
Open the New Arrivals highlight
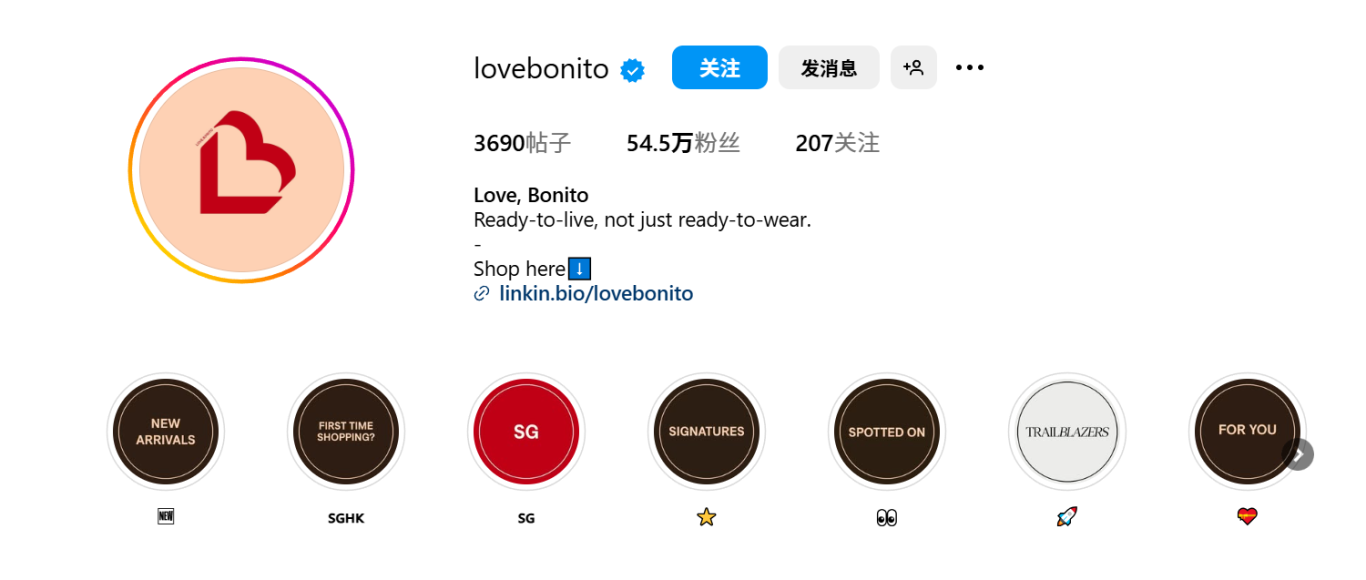pos(166,432)
